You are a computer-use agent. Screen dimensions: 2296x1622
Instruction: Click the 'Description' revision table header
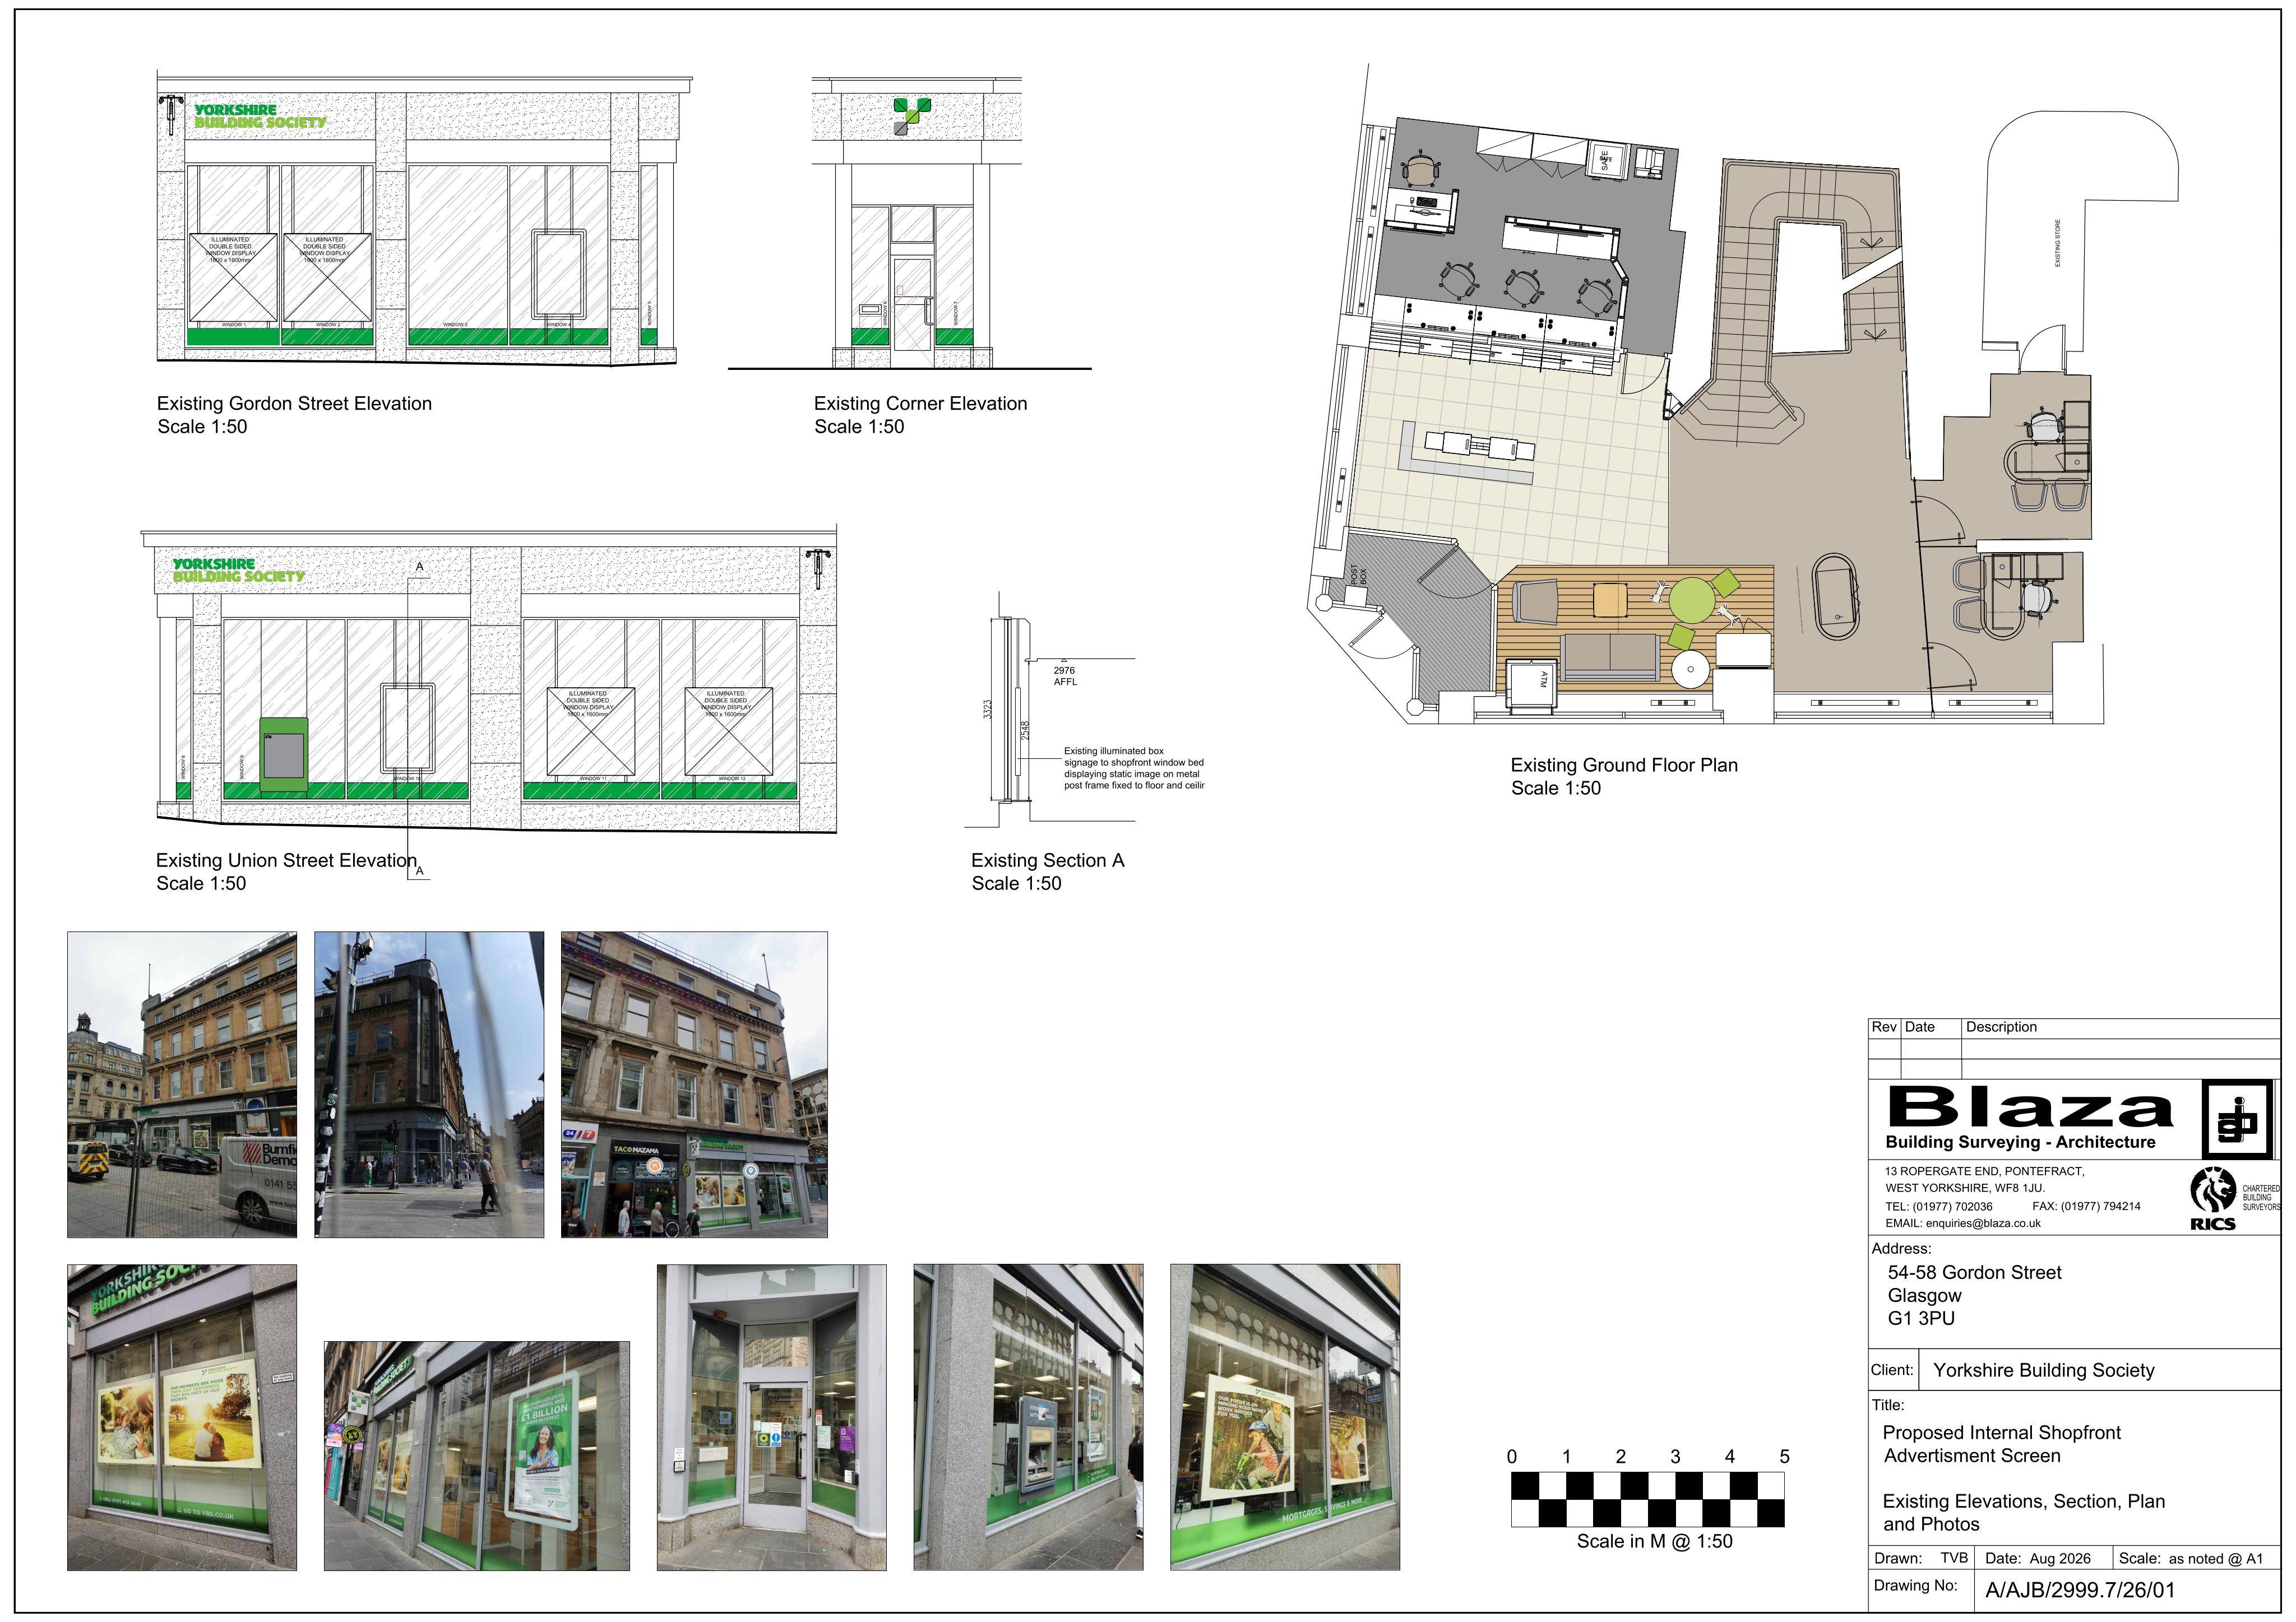pos(2001,1027)
